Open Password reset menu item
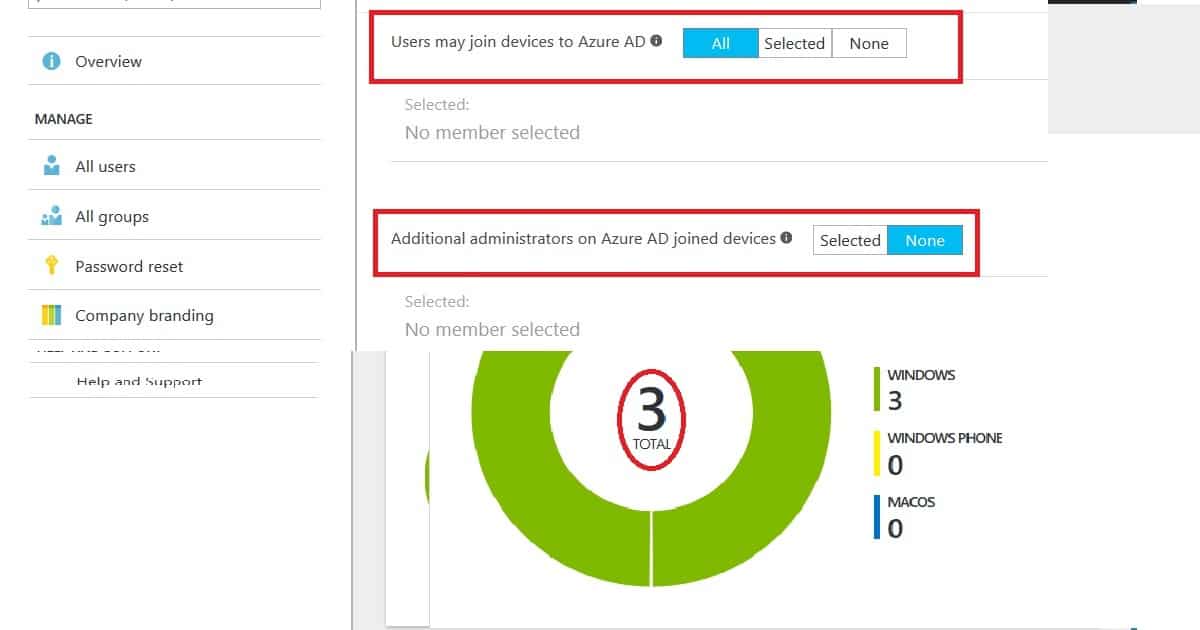Image resolution: width=1200 pixels, height=630 pixels. click(x=175, y=266)
